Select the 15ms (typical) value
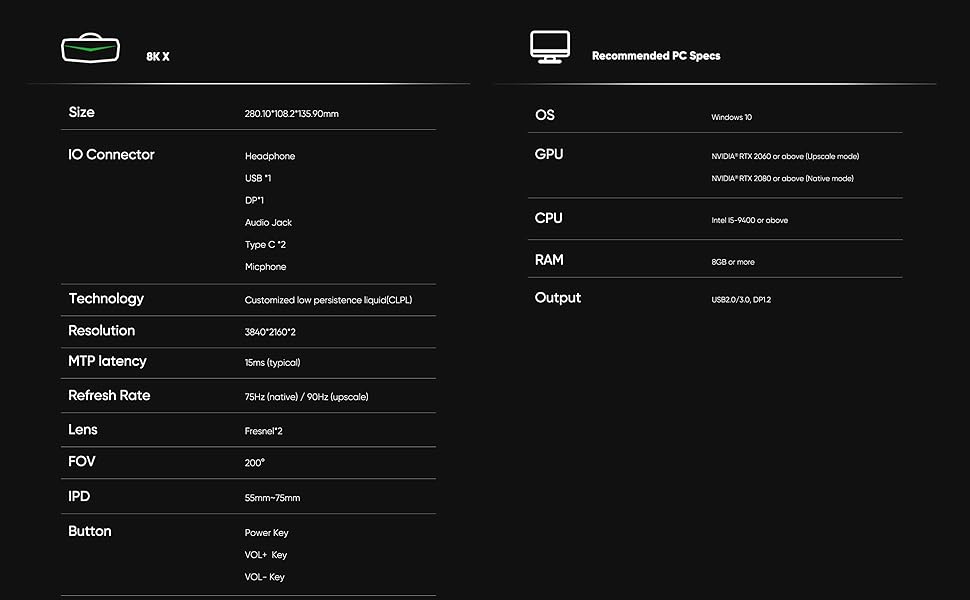The height and width of the screenshot is (600, 970). [x=272, y=362]
